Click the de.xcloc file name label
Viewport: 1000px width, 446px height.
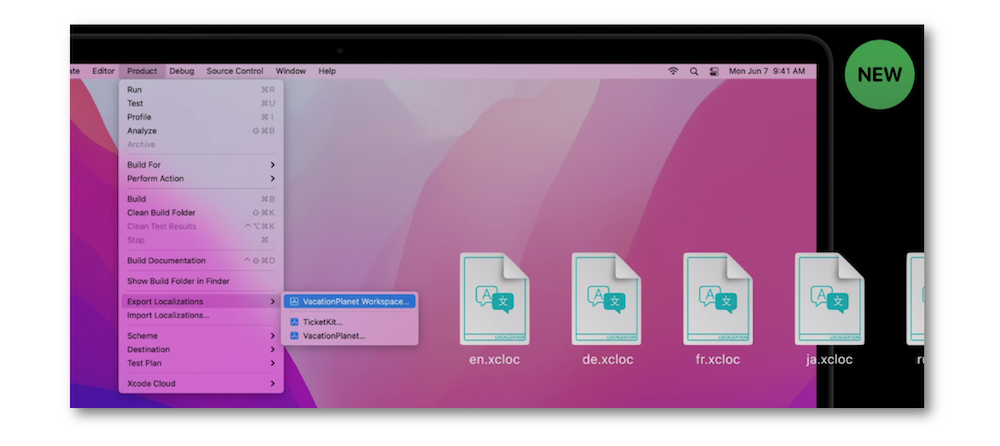coord(608,359)
